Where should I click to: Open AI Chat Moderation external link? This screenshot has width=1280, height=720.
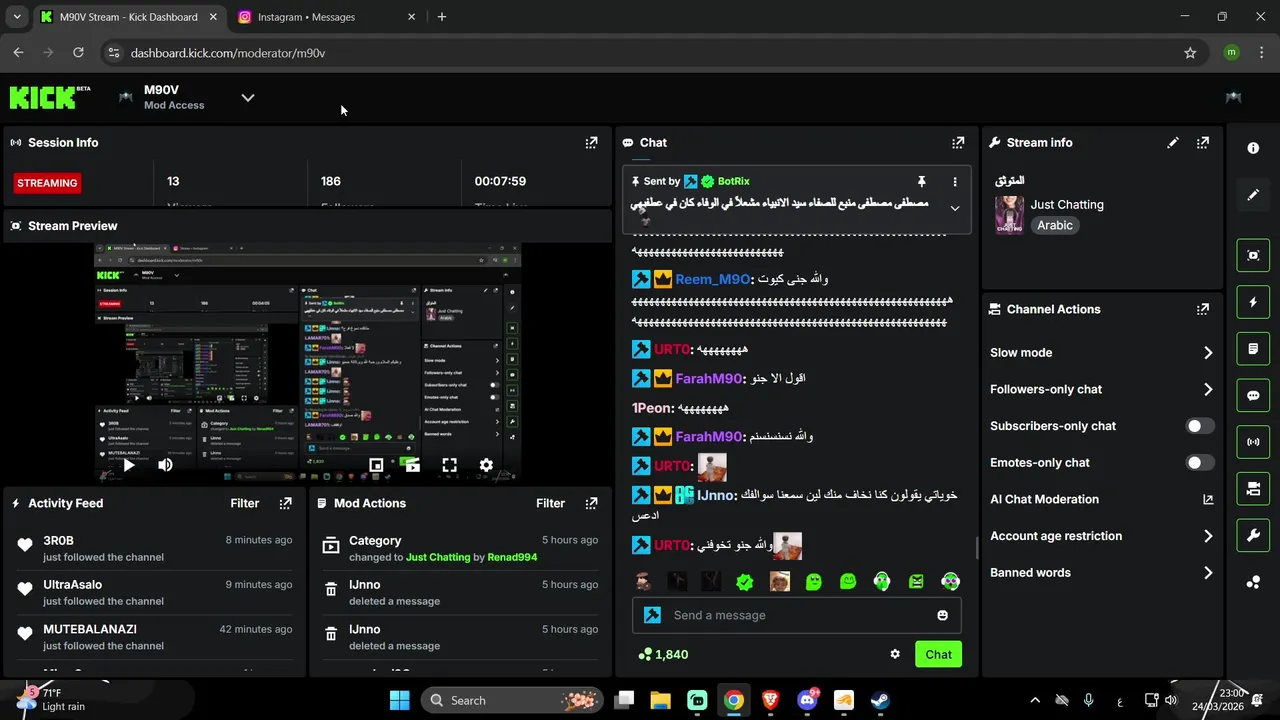point(1208,499)
